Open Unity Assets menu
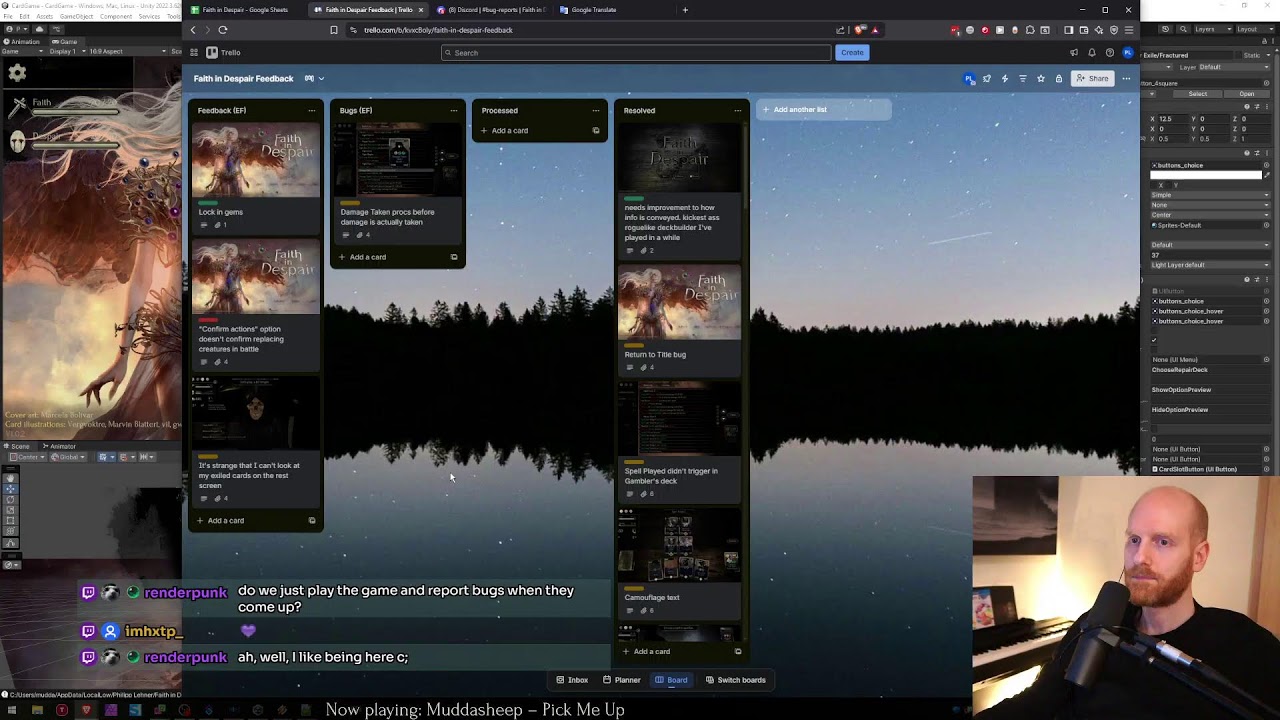Viewport: 1280px width, 720px height. (44, 16)
